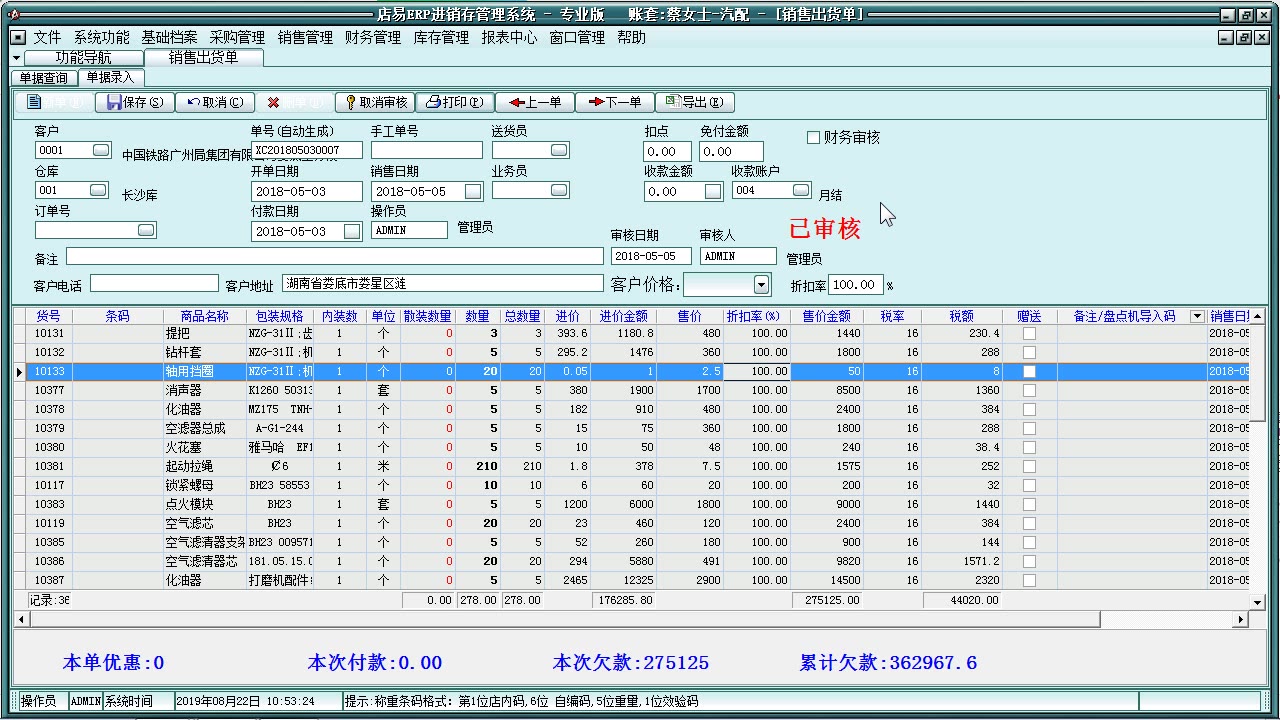Click the 新单 document icon
The height and width of the screenshot is (720, 1280).
pyautogui.click(x=35, y=102)
